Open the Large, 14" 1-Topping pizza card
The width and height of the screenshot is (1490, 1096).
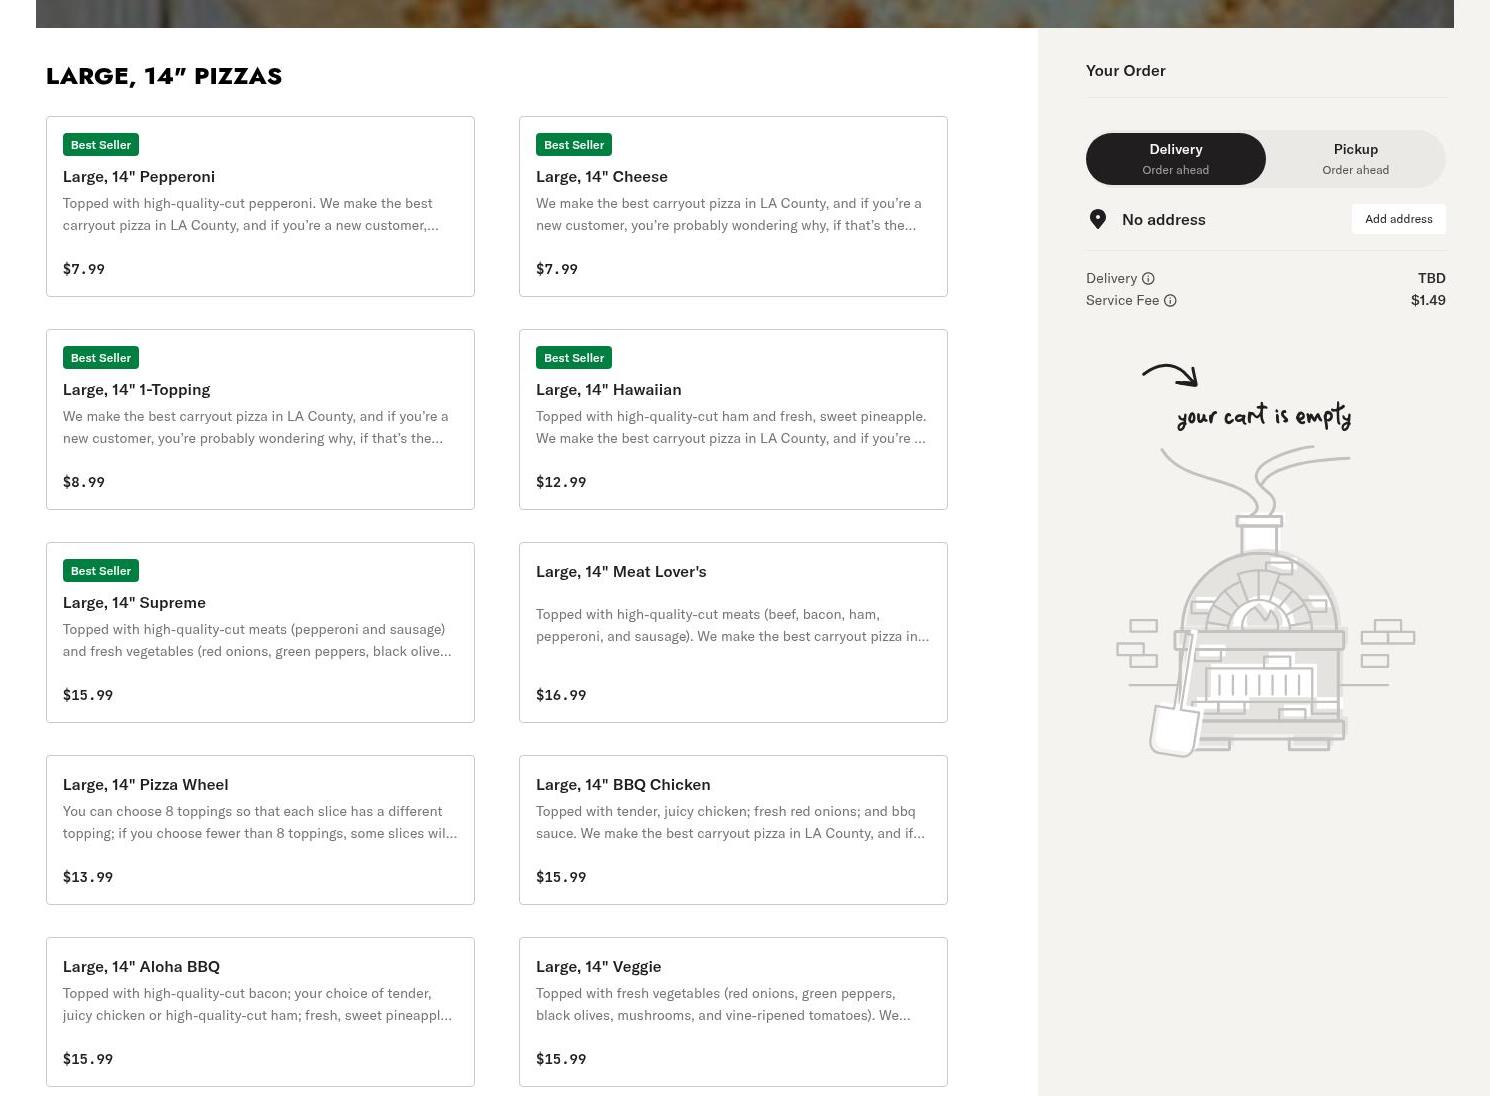point(260,420)
